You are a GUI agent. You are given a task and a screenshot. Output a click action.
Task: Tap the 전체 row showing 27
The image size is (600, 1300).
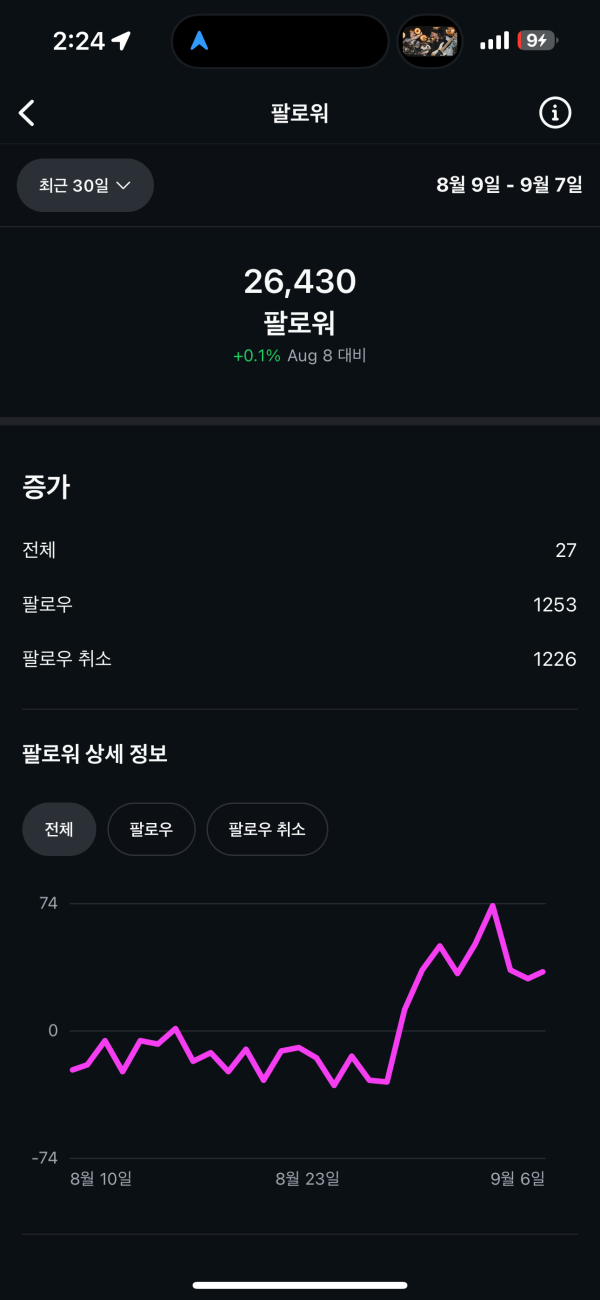pyautogui.click(x=300, y=550)
